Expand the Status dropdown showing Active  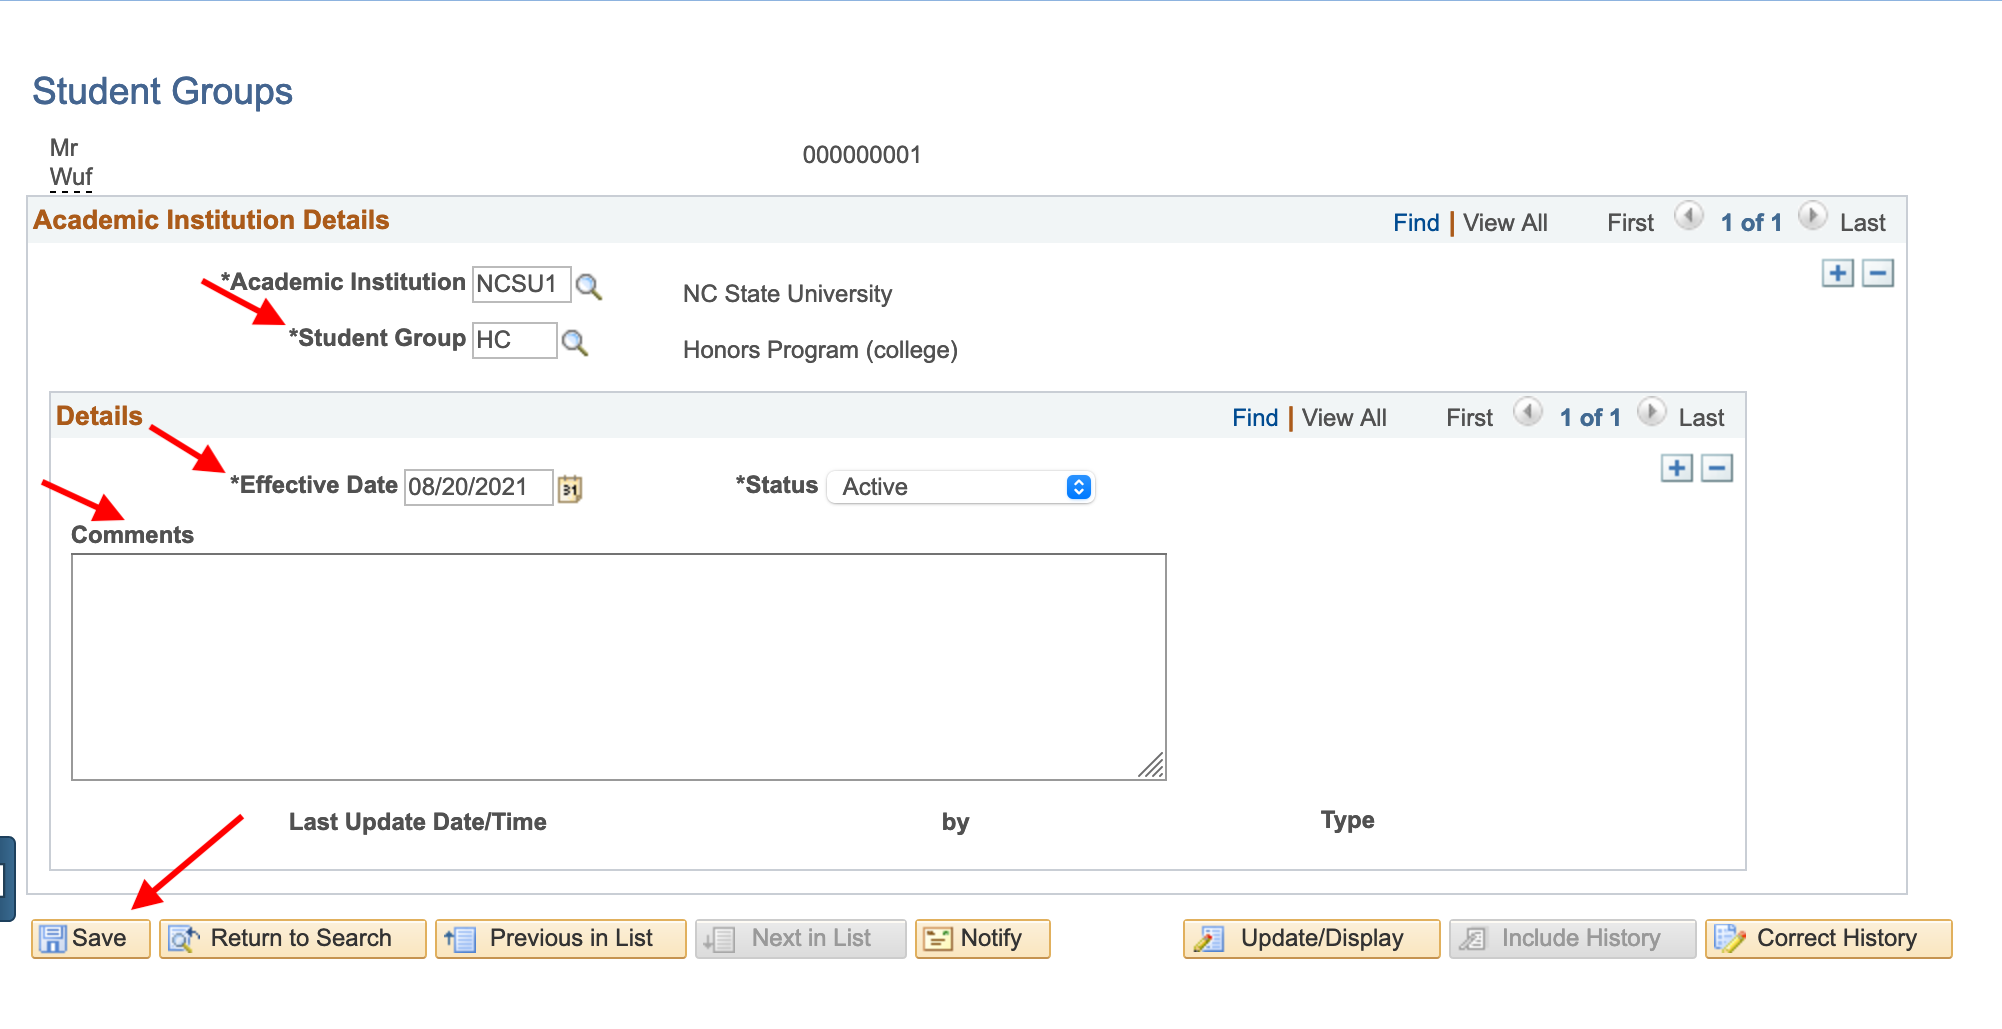click(961, 487)
